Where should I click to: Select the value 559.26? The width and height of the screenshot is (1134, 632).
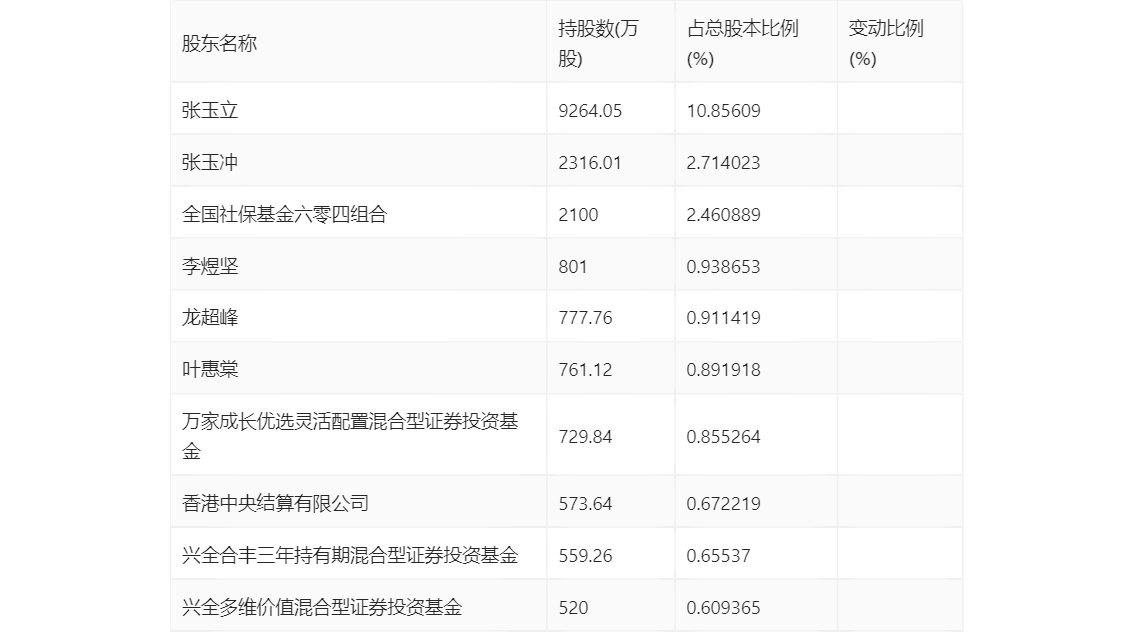pyautogui.click(x=585, y=555)
